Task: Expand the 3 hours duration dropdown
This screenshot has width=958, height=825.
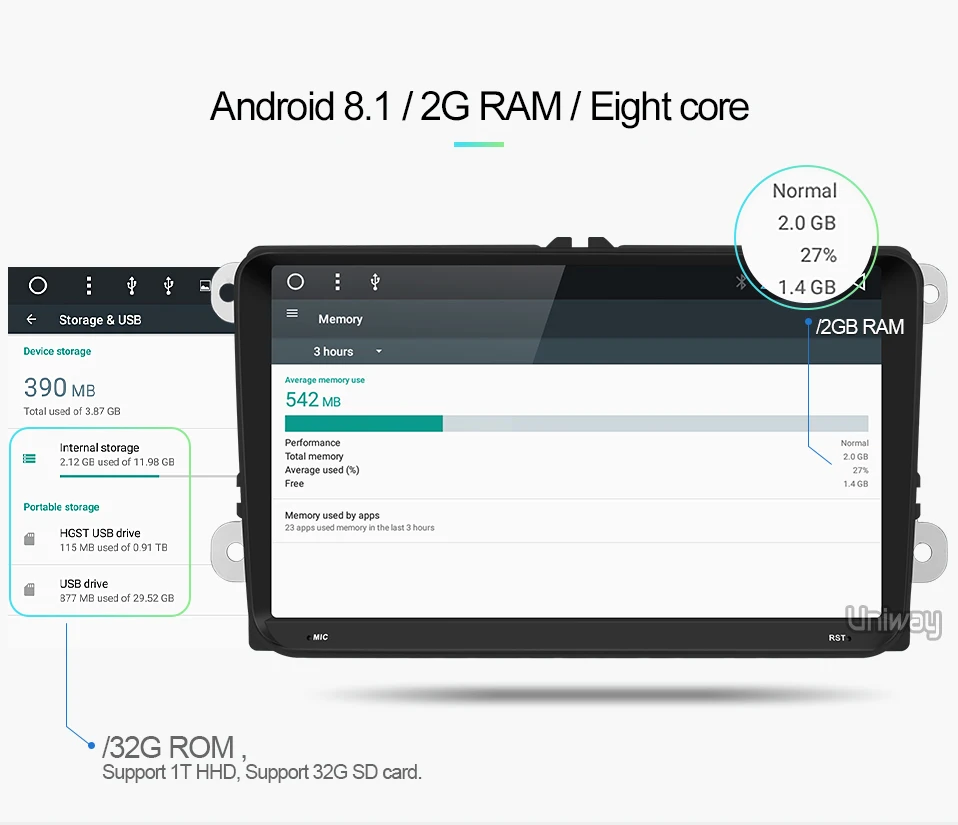Action: pyautogui.click(x=347, y=351)
